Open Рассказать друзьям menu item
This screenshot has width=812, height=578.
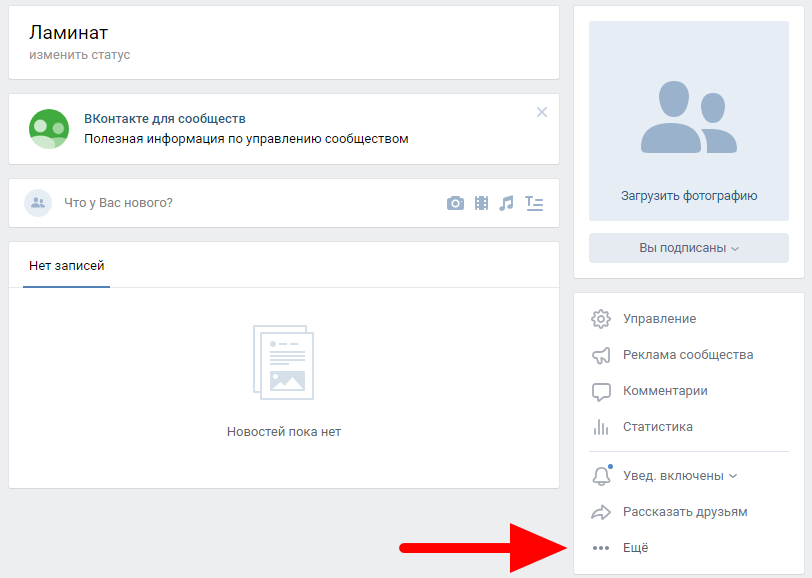coord(684,512)
